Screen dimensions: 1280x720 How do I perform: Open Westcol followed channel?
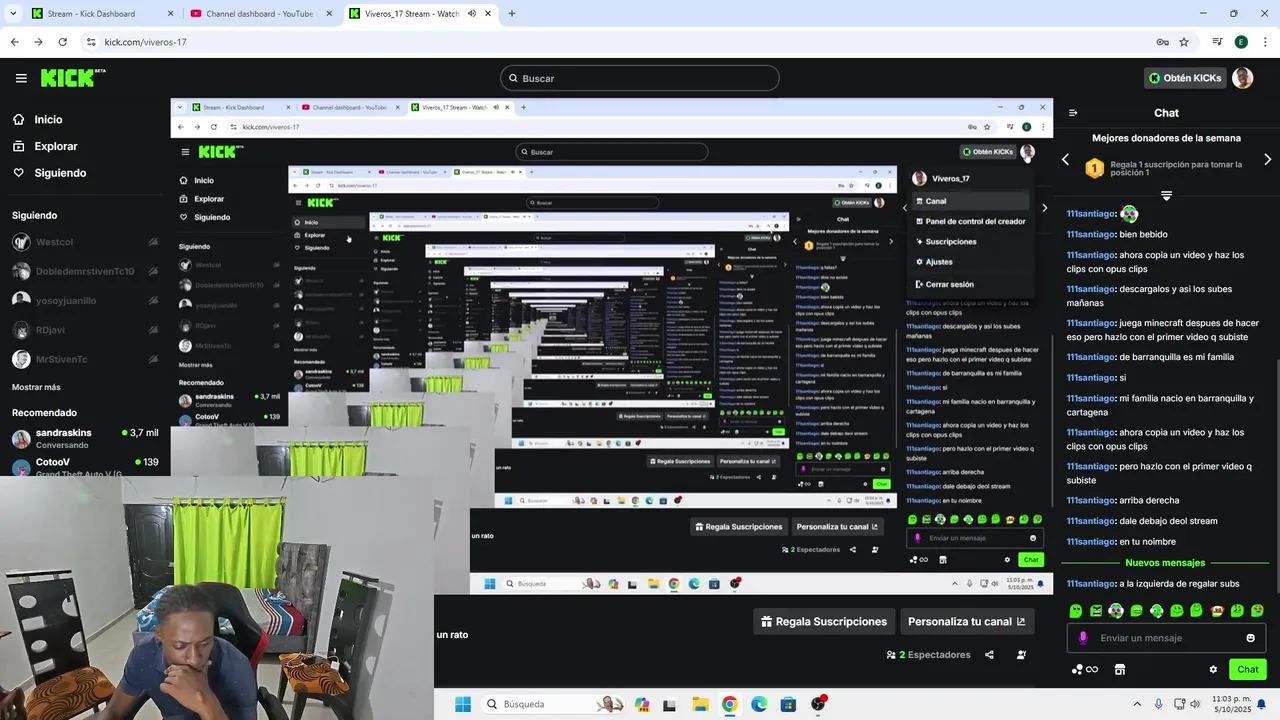[85, 242]
